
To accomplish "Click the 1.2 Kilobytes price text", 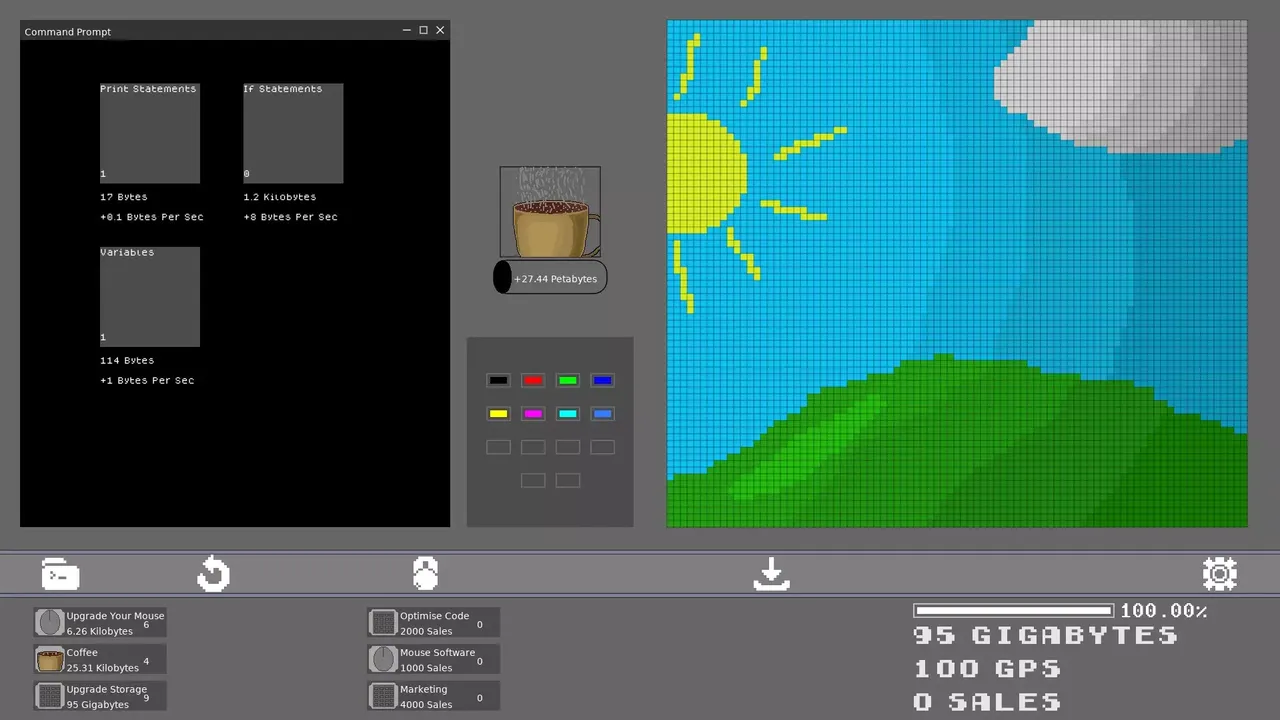I will click(x=279, y=197).
